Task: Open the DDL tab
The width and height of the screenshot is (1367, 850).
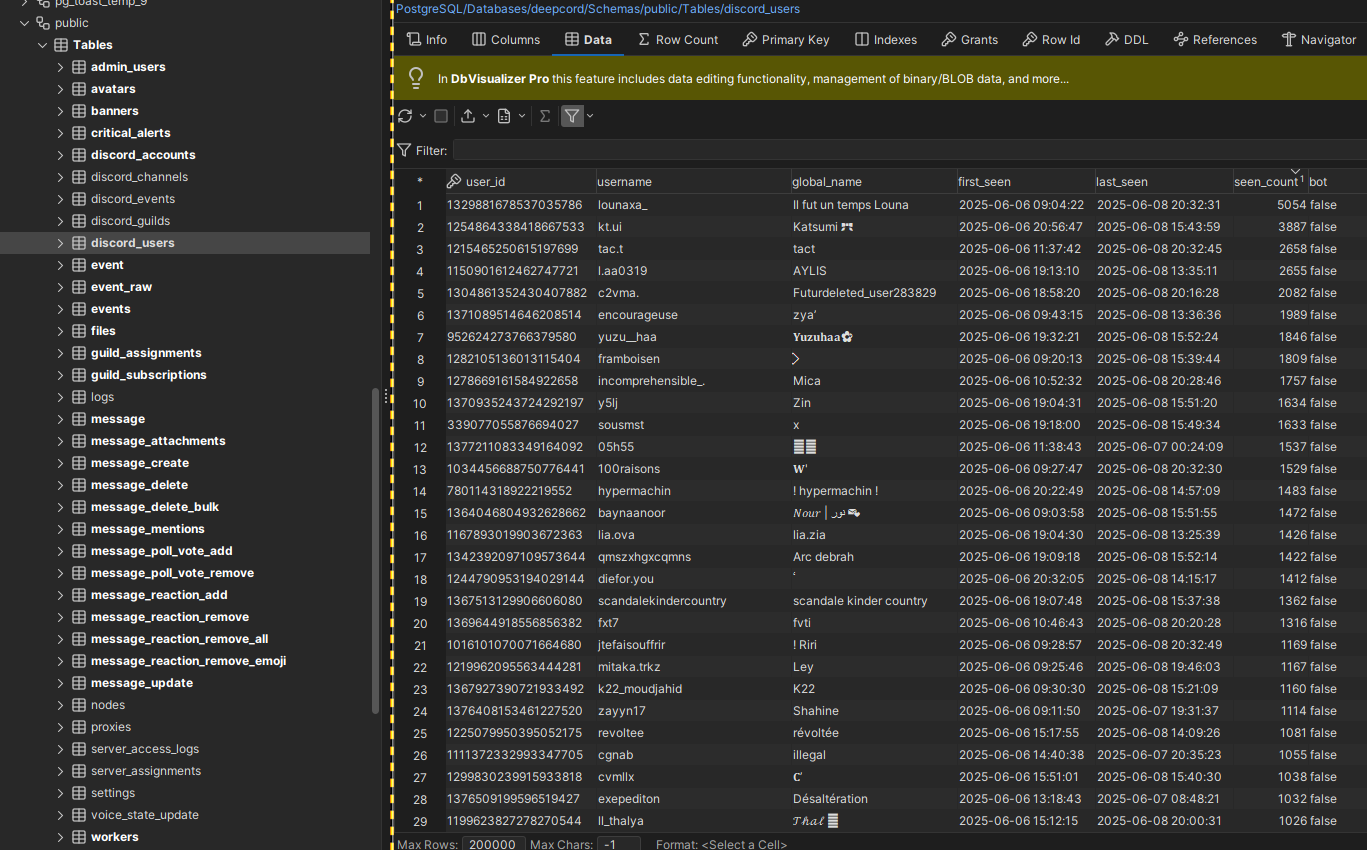Action: pos(1126,40)
